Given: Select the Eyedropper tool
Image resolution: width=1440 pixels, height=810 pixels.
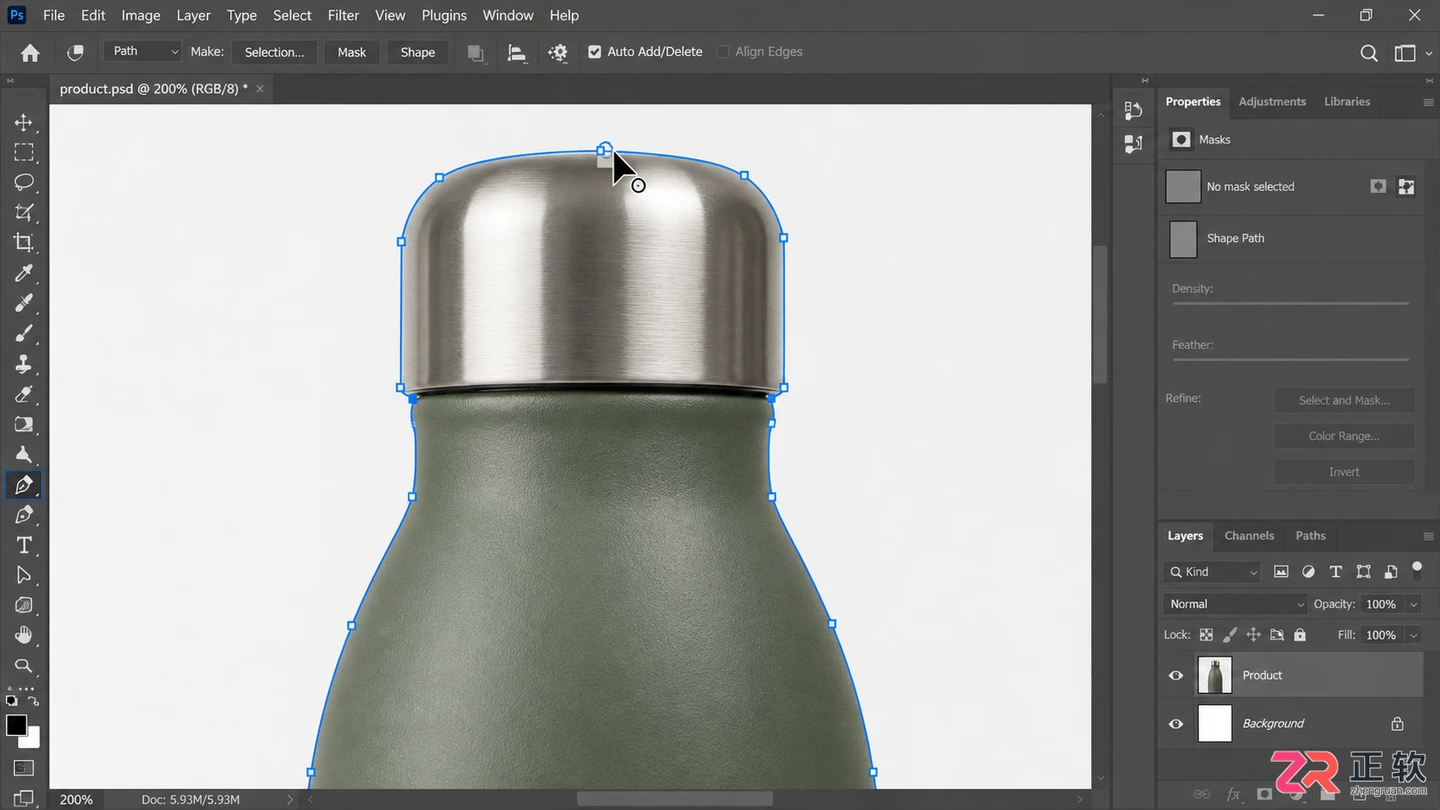Looking at the screenshot, I should coord(23,273).
